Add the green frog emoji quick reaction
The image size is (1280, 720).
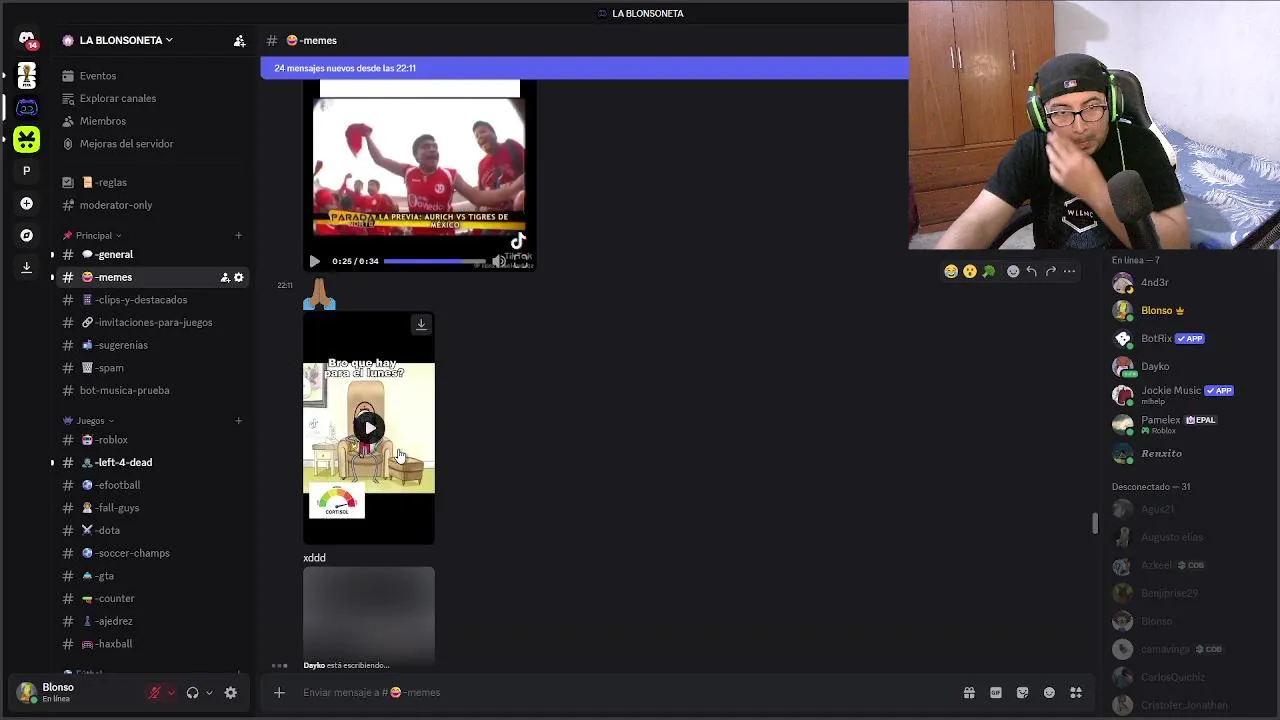tap(989, 271)
